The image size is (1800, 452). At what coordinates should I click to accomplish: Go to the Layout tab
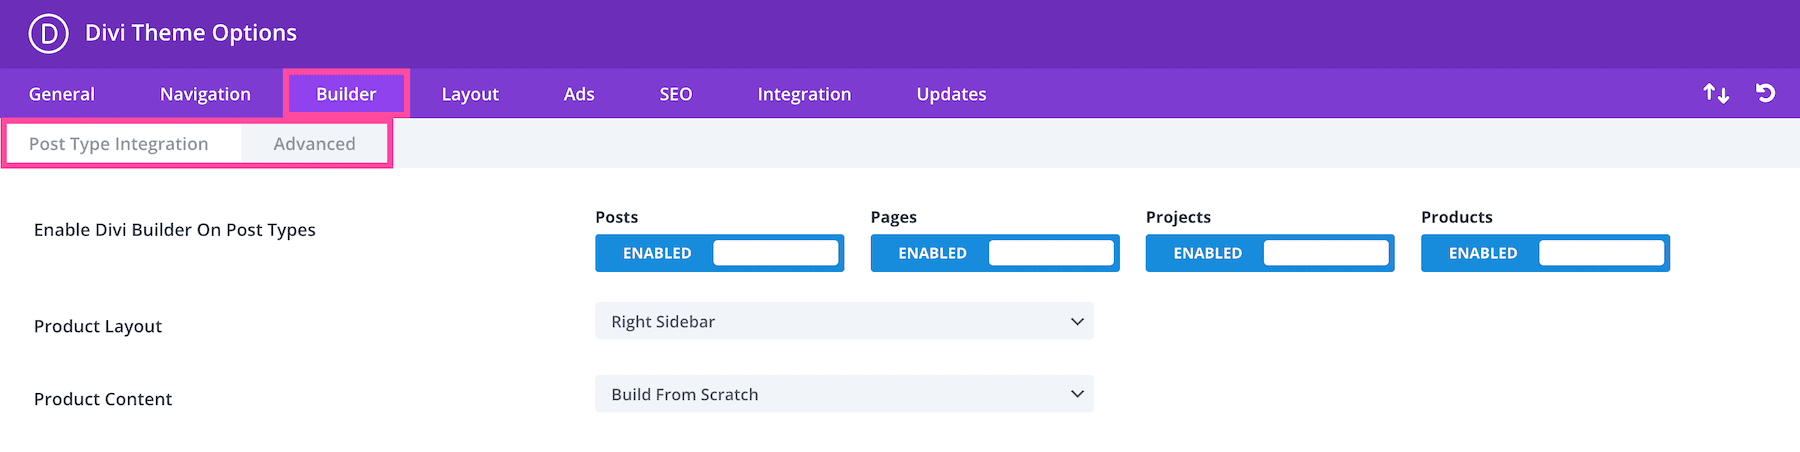tap(470, 94)
